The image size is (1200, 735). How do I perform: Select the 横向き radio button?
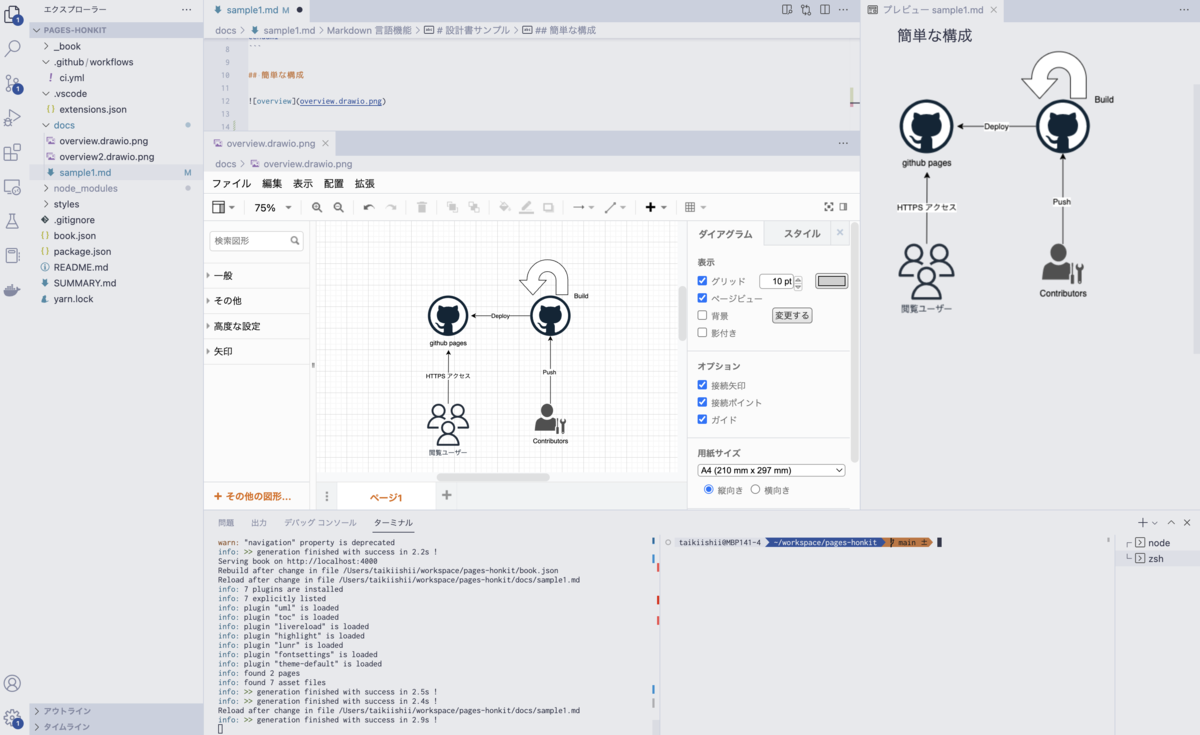click(755, 490)
